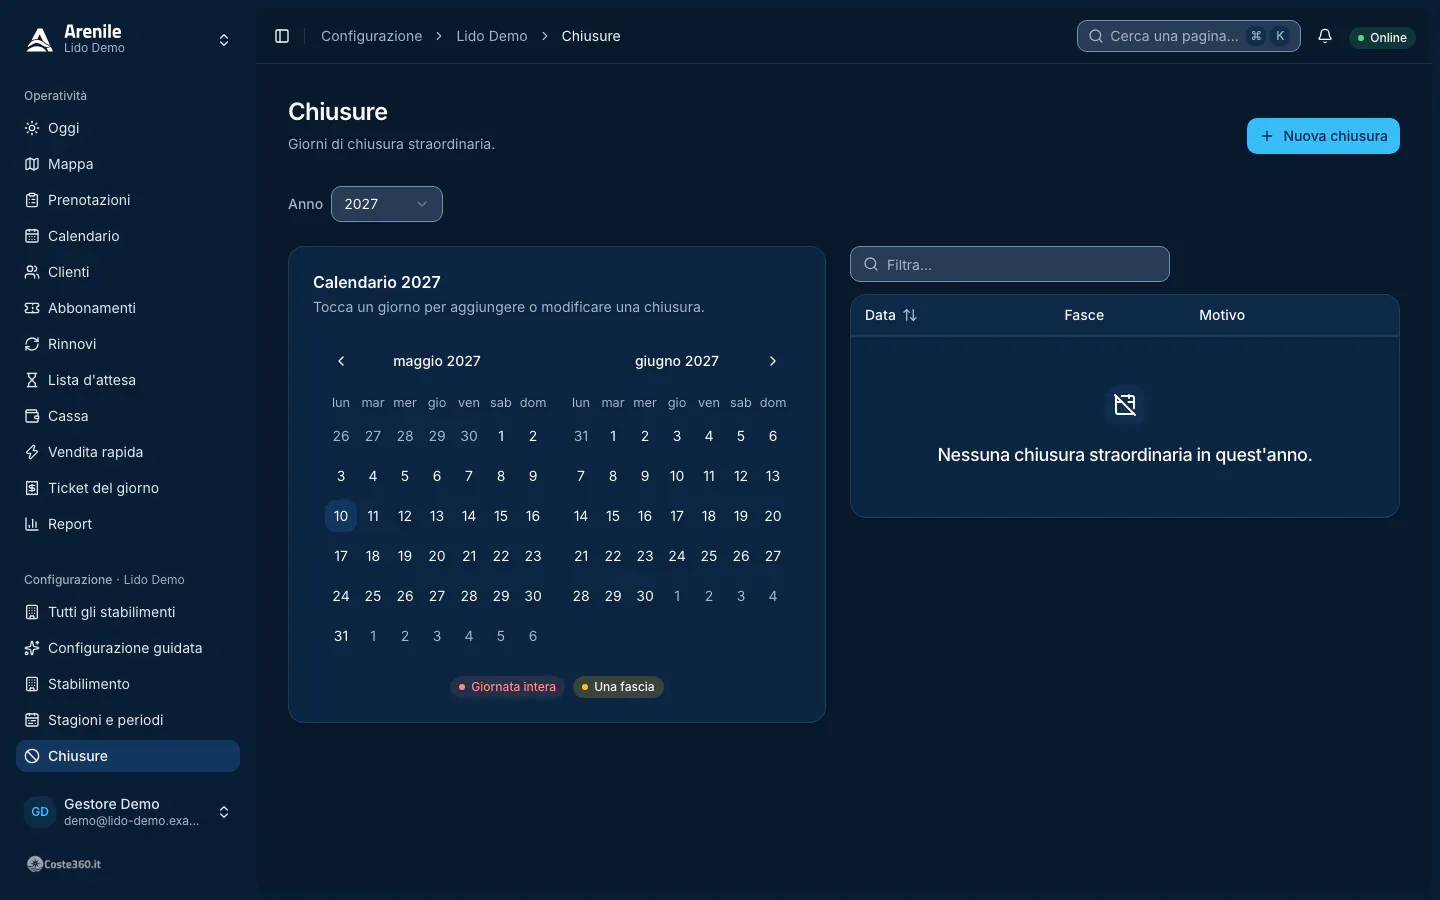Select 10 maggio 2027 in calendar
The image size is (1440, 900).
[341, 516]
